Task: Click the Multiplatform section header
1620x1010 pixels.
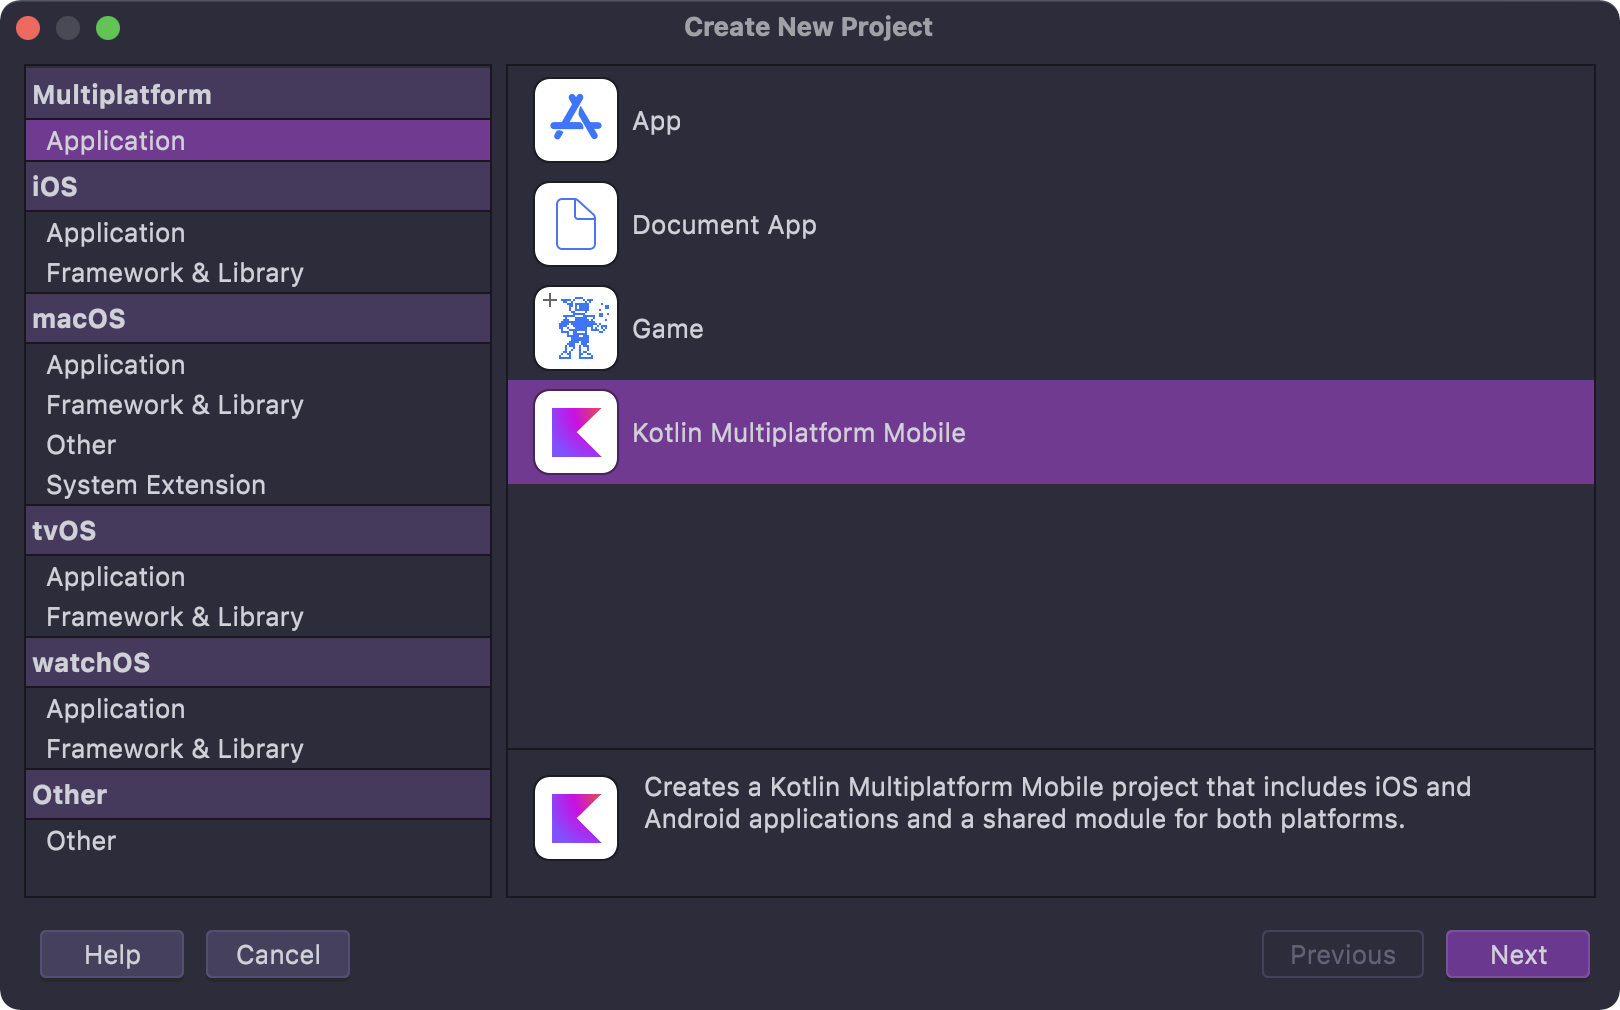Action: (258, 94)
